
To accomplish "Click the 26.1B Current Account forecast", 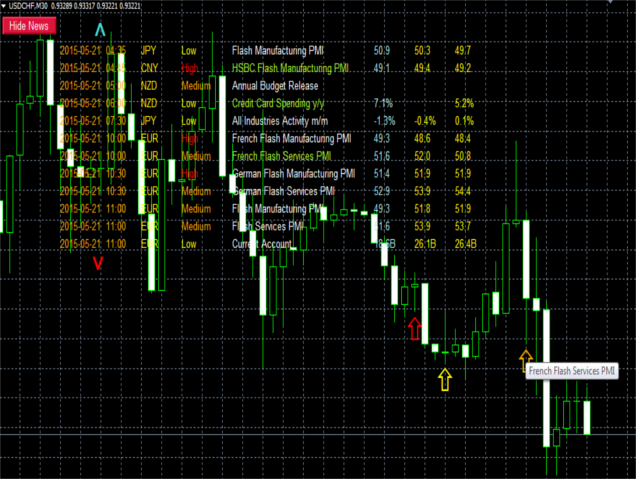I will [x=425, y=244].
